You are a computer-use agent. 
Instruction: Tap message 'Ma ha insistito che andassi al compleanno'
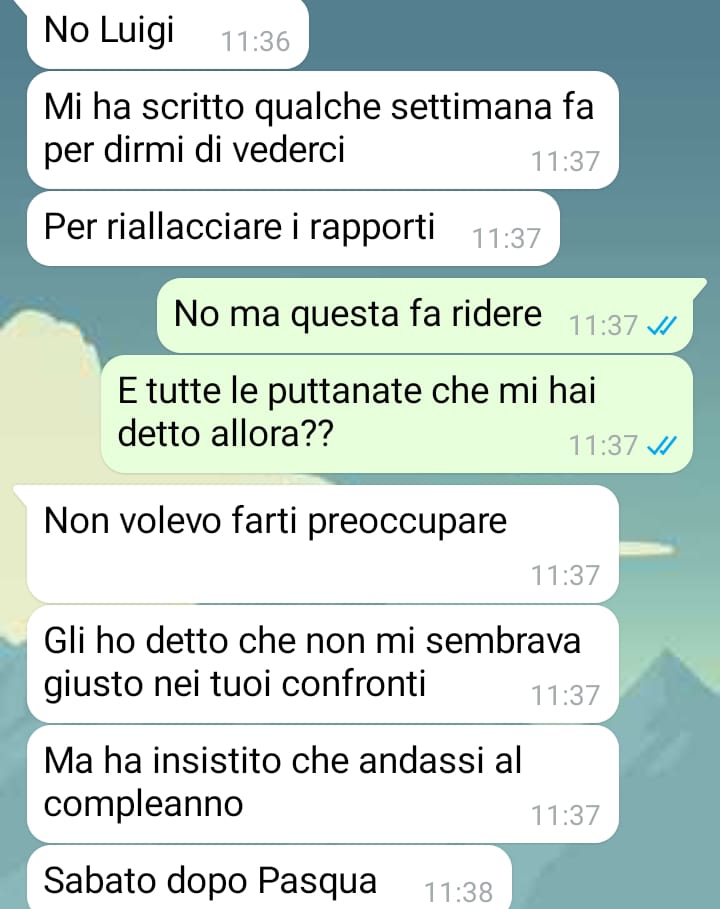[x=322, y=784]
